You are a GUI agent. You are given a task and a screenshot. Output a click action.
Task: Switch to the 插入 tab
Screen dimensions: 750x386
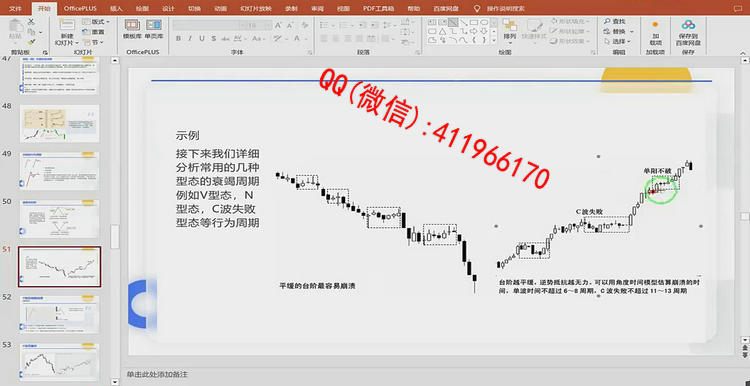(x=116, y=8)
